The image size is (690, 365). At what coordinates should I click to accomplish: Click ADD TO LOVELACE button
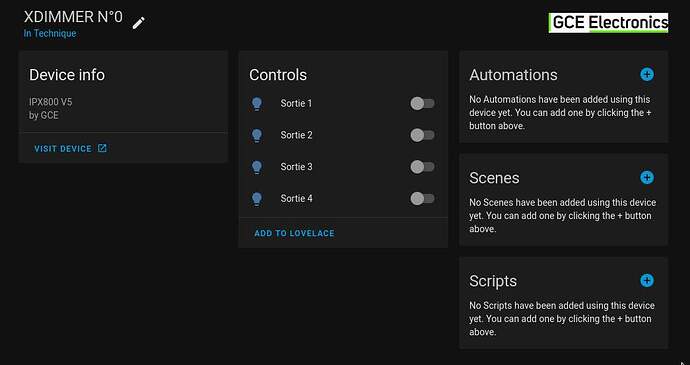click(294, 233)
